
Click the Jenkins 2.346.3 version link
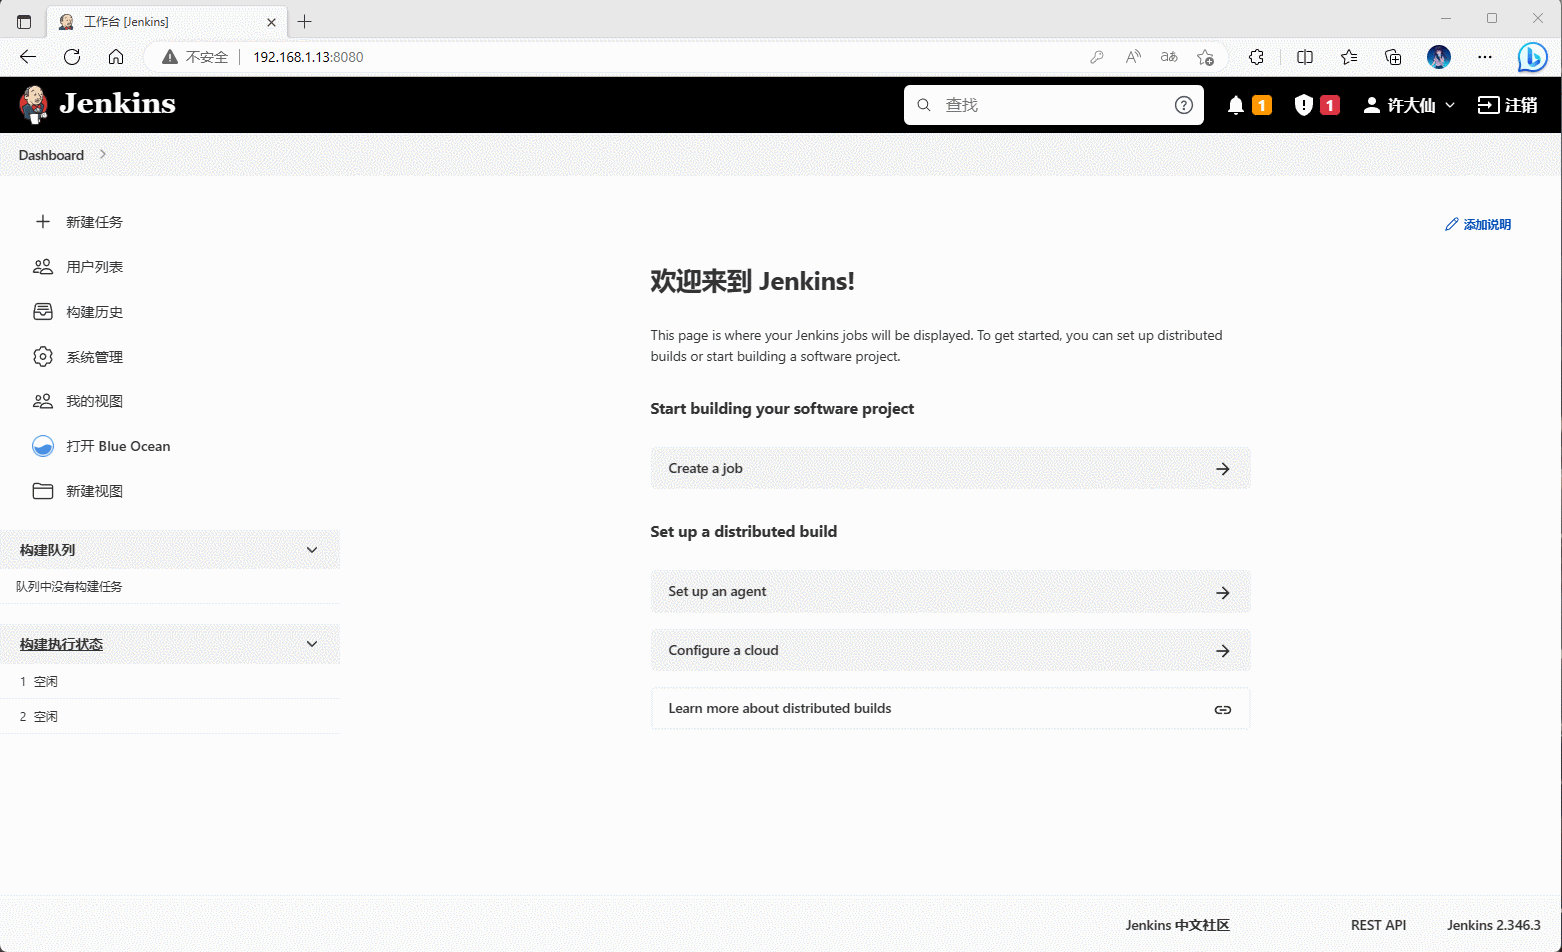[x=1494, y=925]
